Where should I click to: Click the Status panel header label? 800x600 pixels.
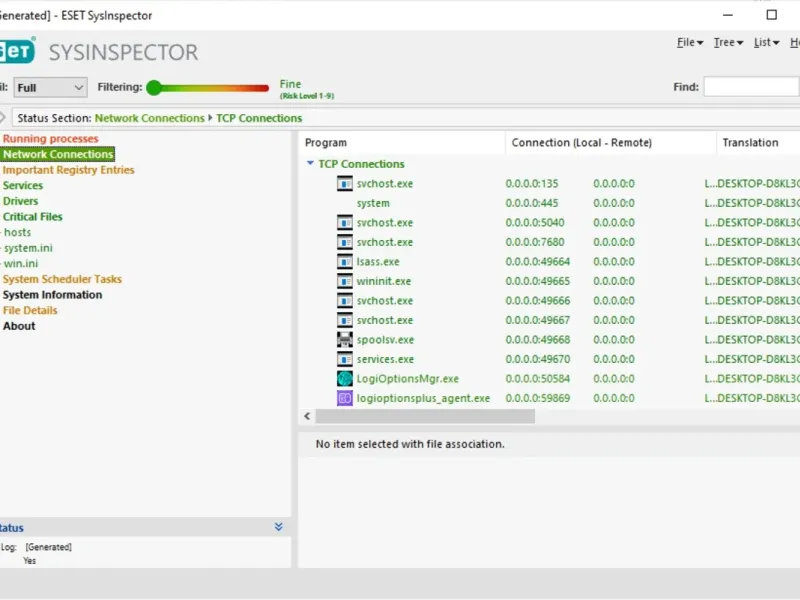click(12, 528)
